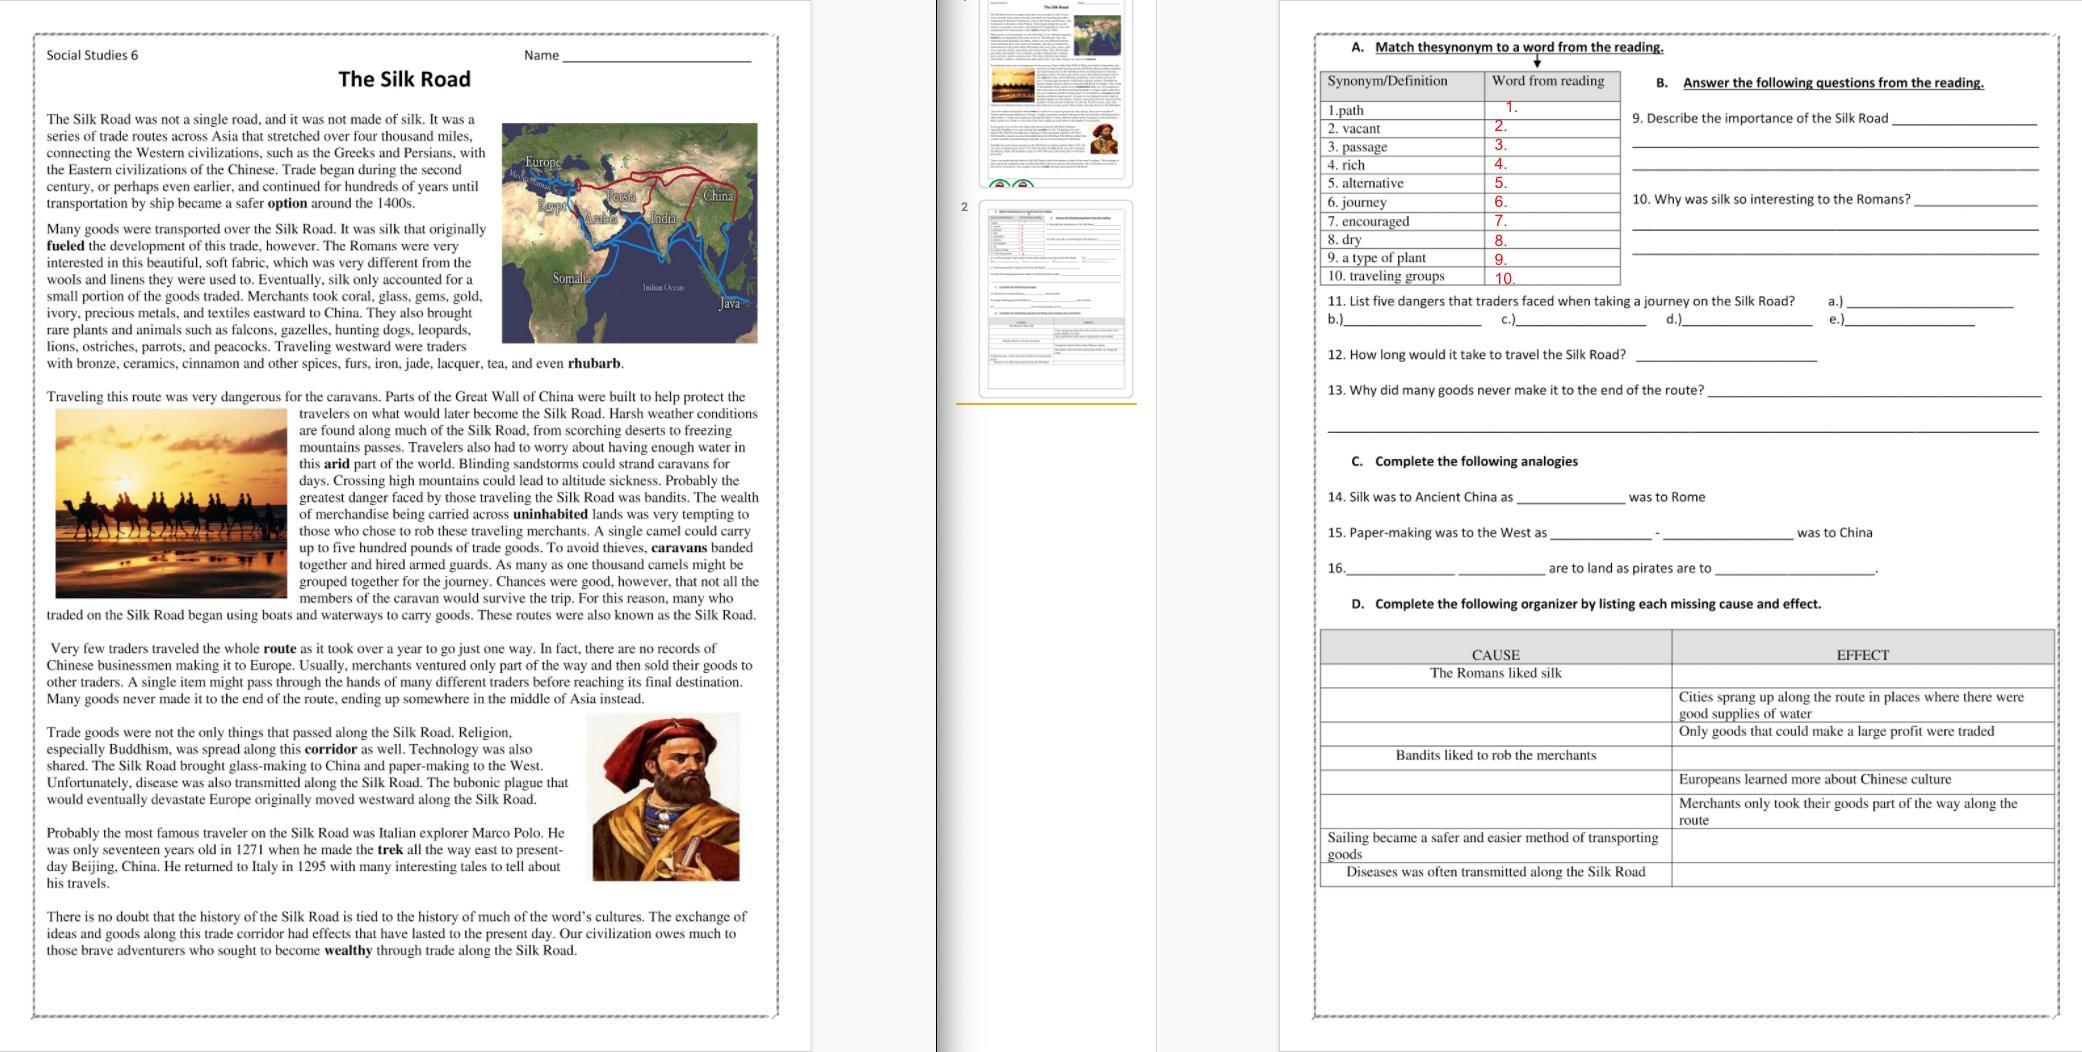
Task: Click the blank after "pirates are to"
Action: click(x=1795, y=571)
